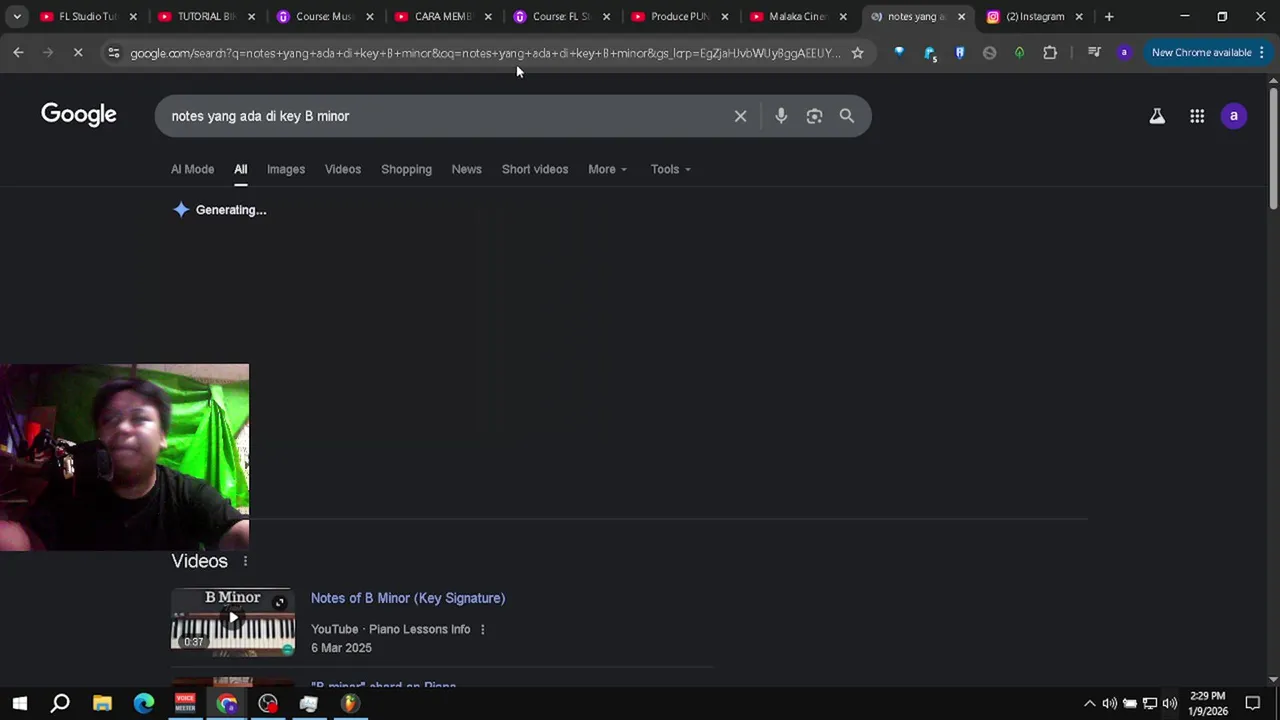Open the Google apps grid
Screen dimensions: 1280x720
coord(1197,116)
